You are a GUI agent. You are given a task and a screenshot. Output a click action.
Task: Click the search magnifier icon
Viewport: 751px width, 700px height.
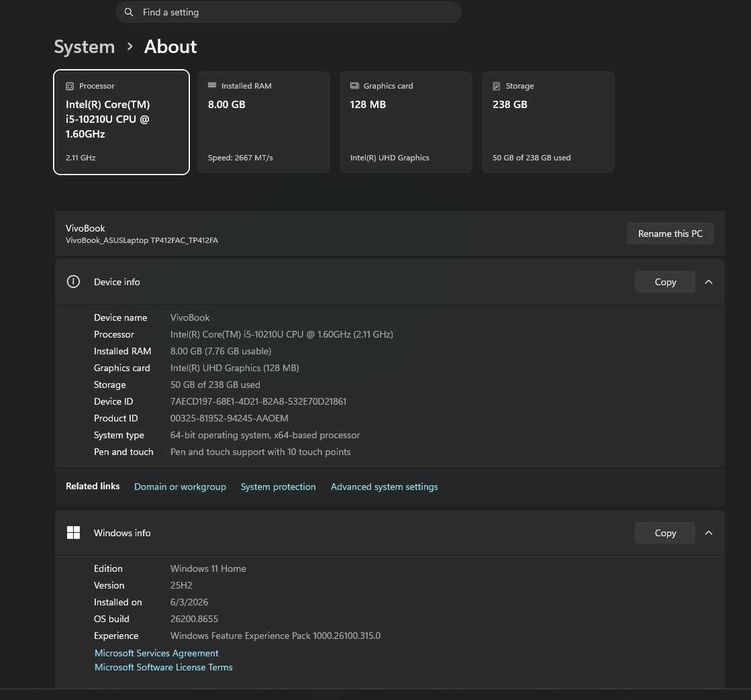click(x=128, y=12)
